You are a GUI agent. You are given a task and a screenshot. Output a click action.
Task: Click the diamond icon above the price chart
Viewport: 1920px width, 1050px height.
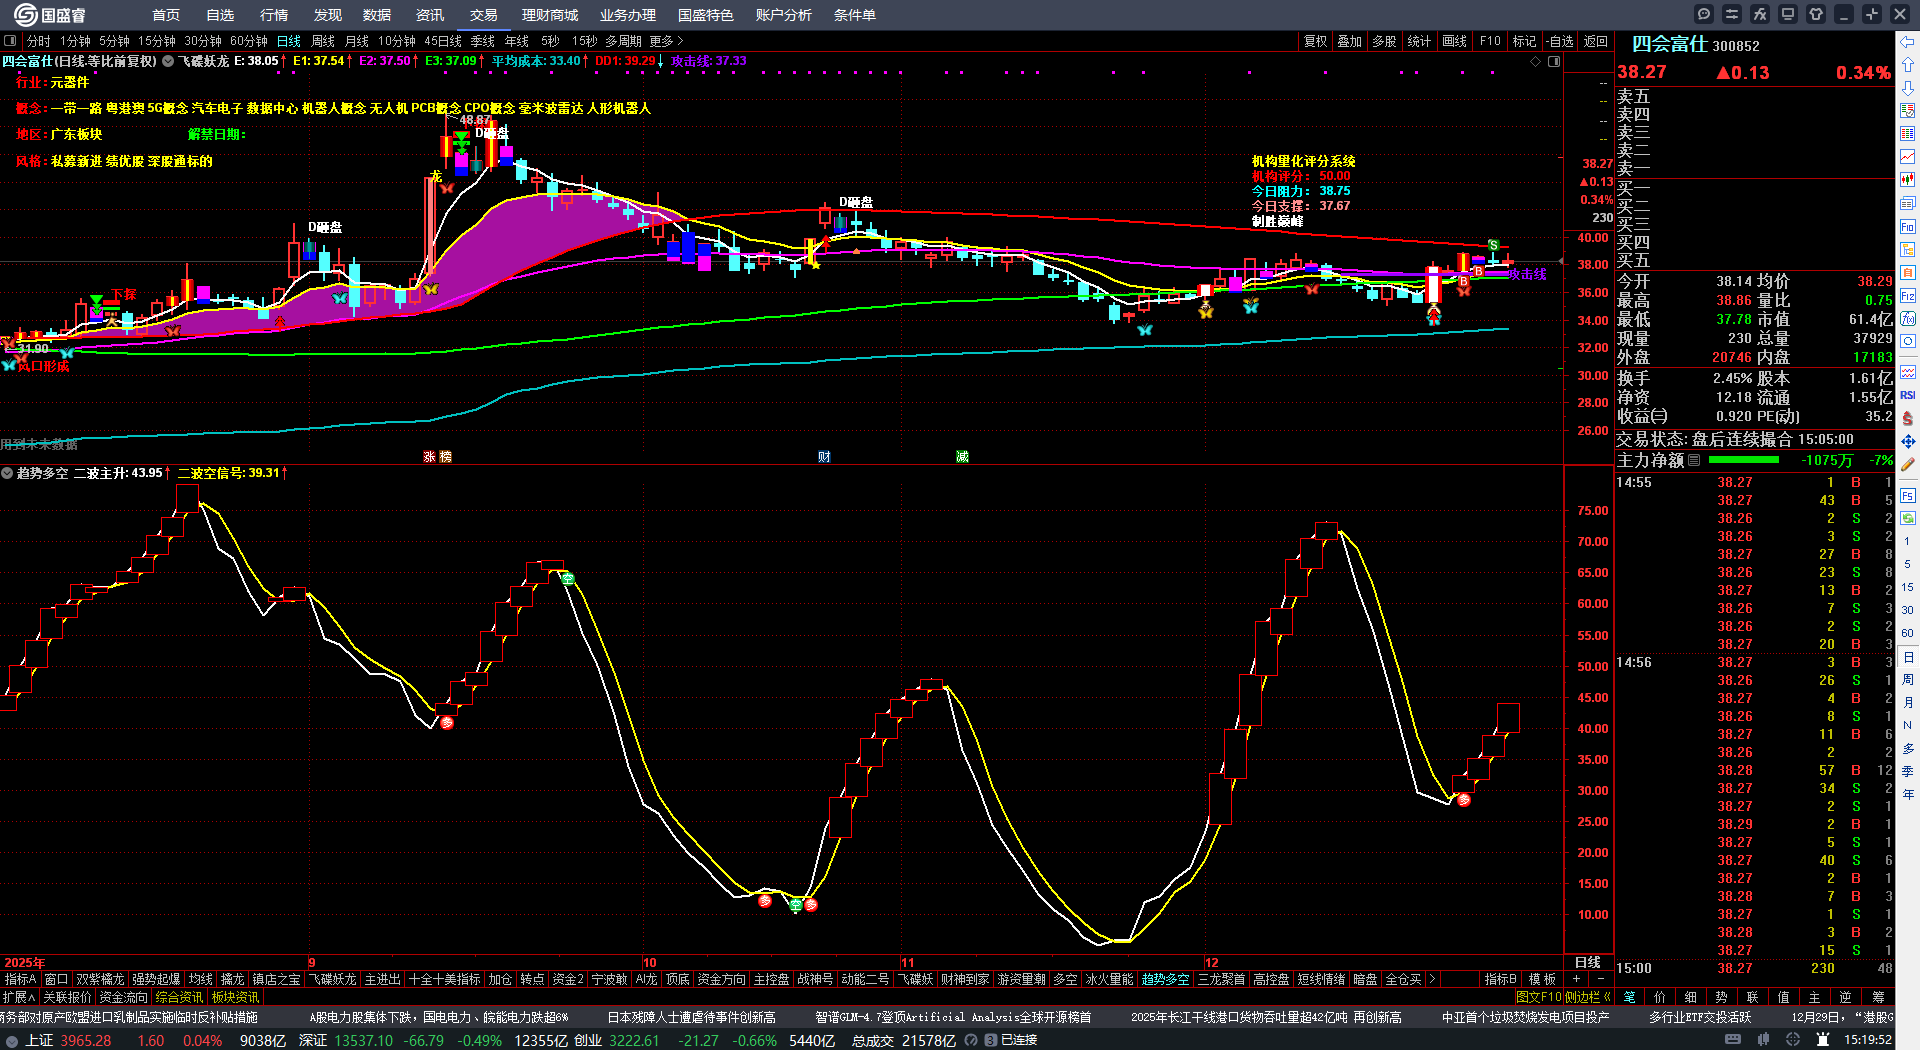click(1536, 62)
